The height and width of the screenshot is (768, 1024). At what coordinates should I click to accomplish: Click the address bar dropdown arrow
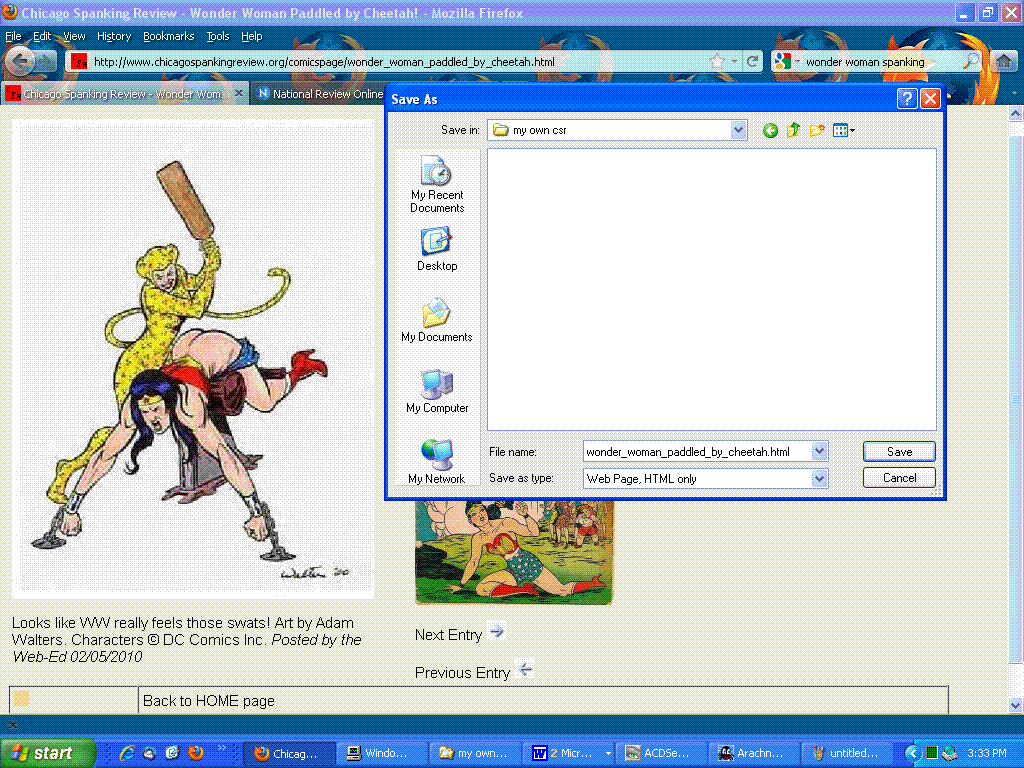click(x=735, y=62)
